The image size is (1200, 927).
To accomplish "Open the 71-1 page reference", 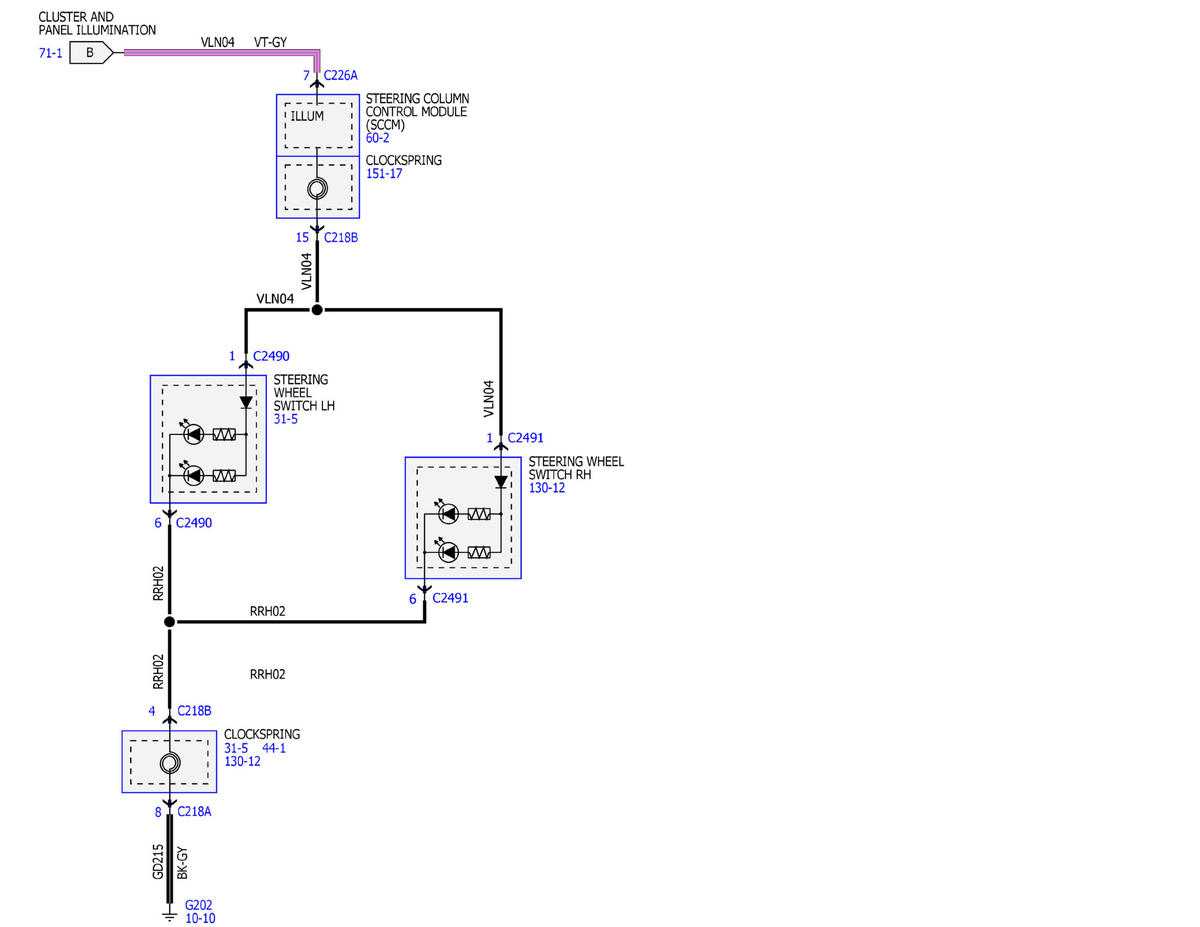I will point(51,53).
